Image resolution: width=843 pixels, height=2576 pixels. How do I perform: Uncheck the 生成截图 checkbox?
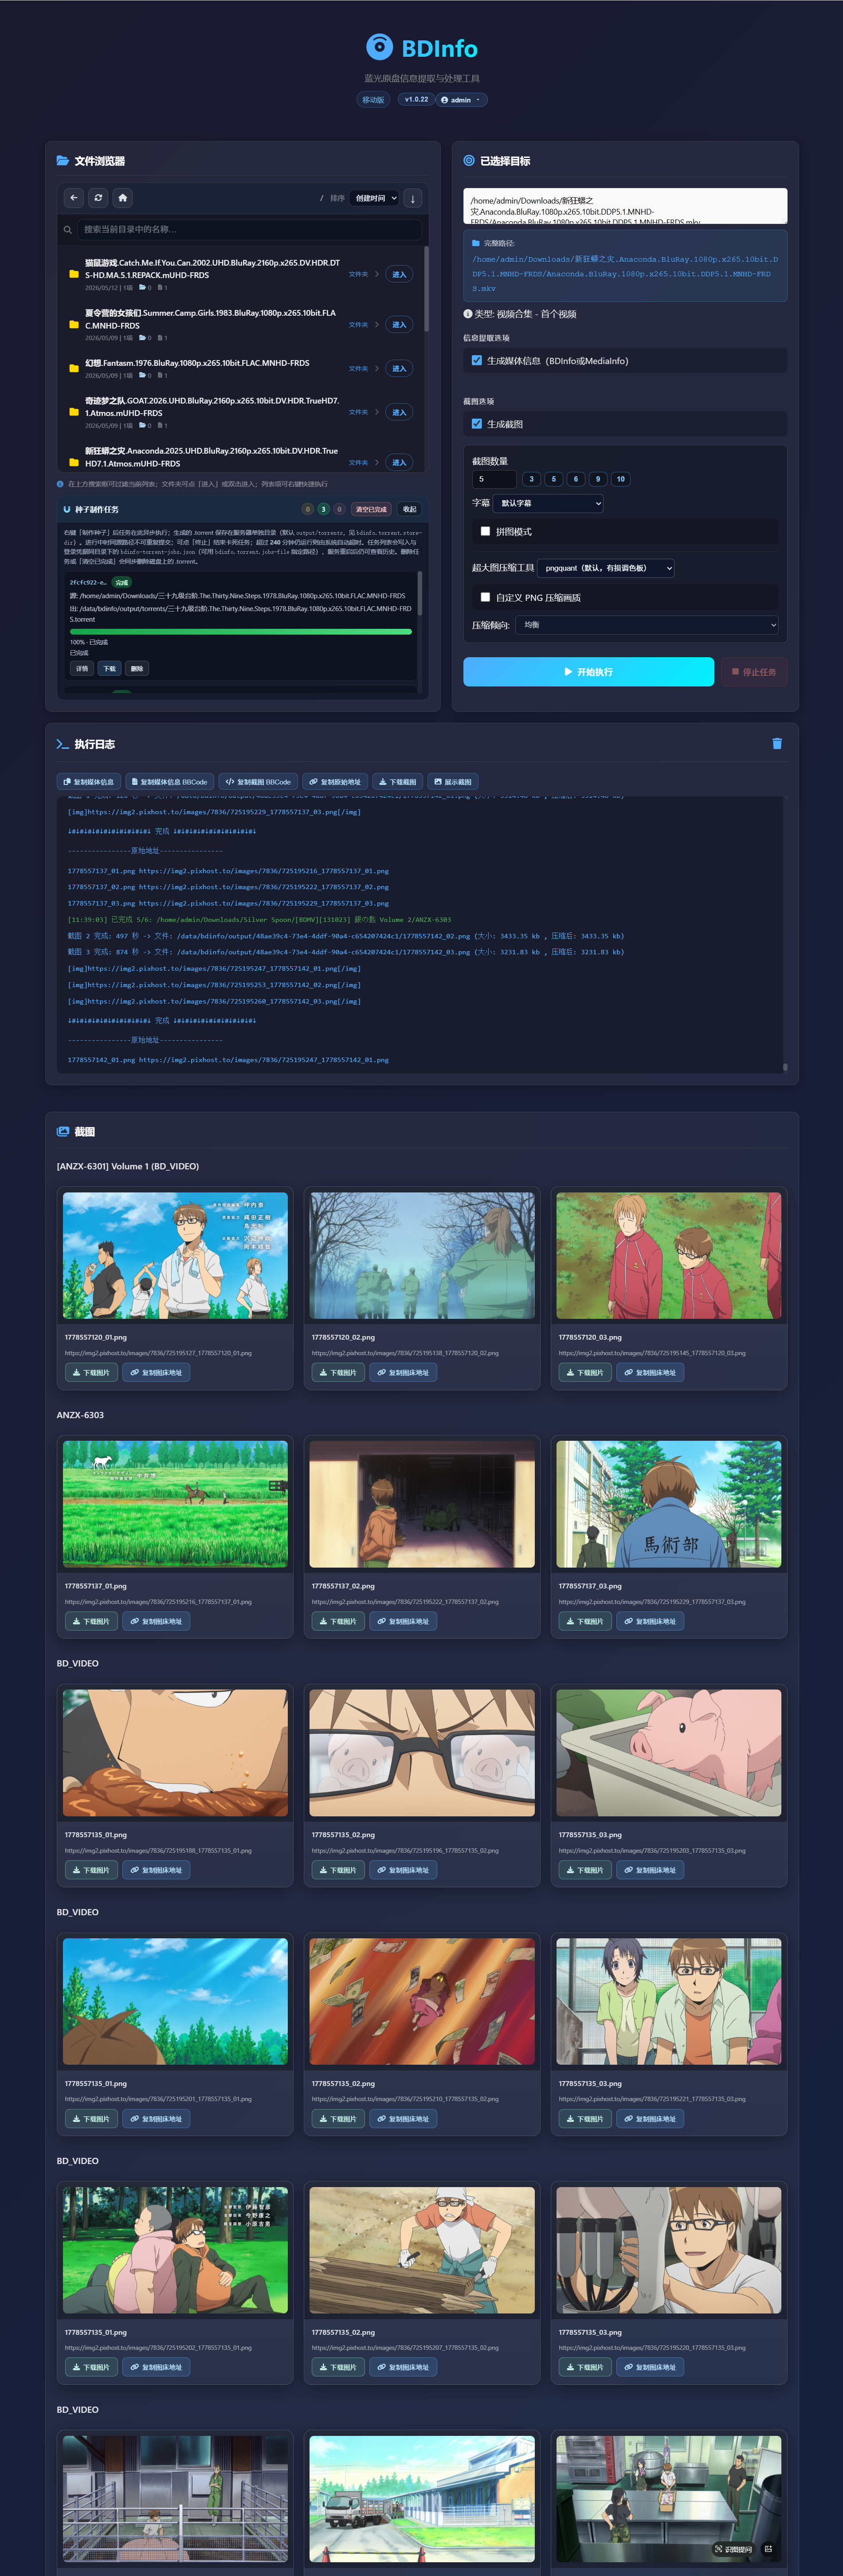477,423
